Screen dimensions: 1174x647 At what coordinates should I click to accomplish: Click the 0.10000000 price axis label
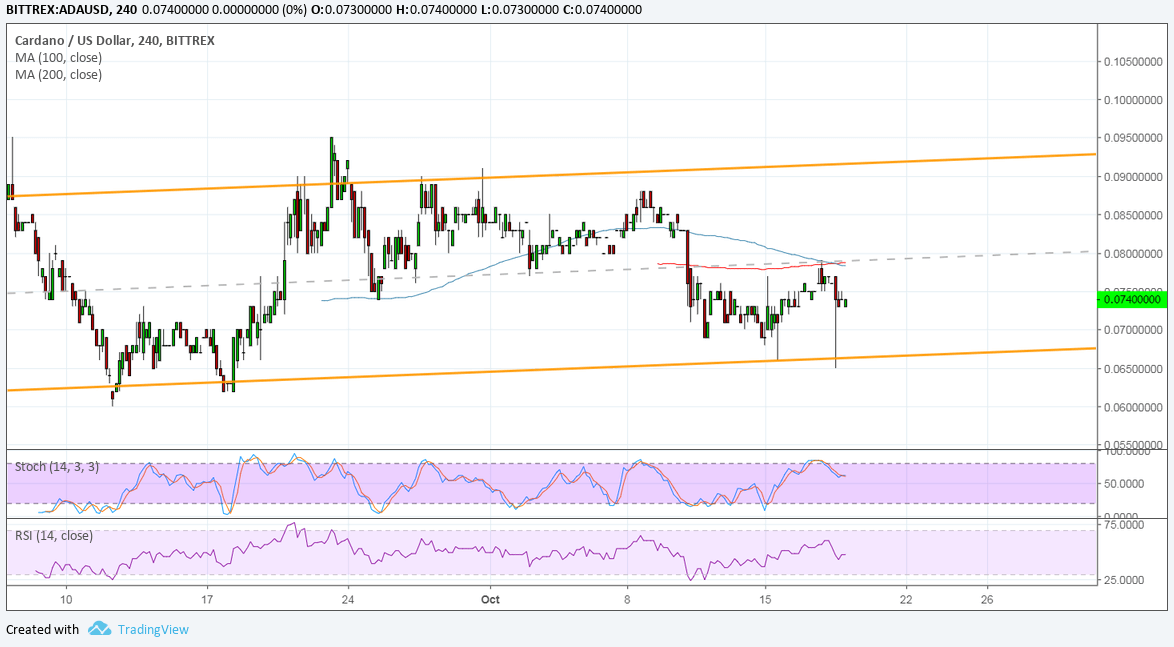[x=1133, y=100]
